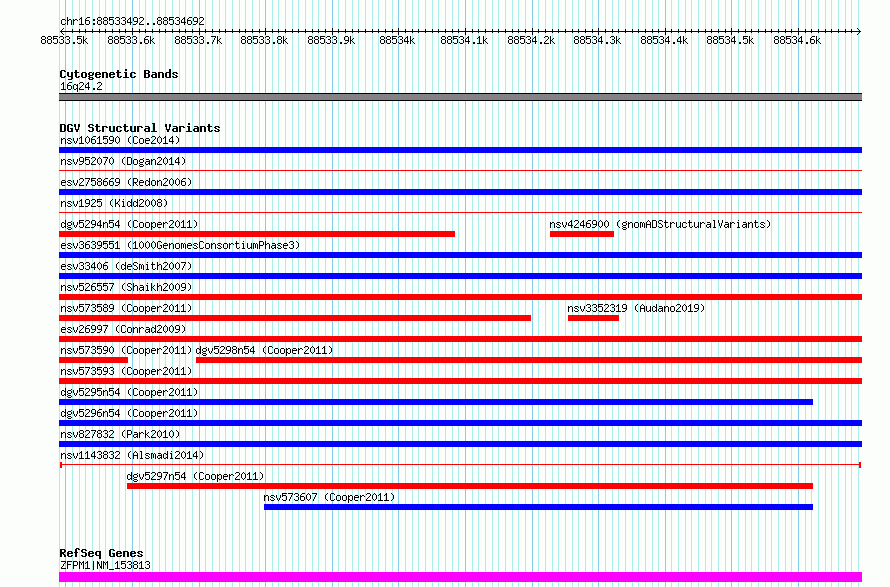Select the 16q24.2 cytogenetic band label
The height and width of the screenshot is (587, 890).
tap(81, 86)
